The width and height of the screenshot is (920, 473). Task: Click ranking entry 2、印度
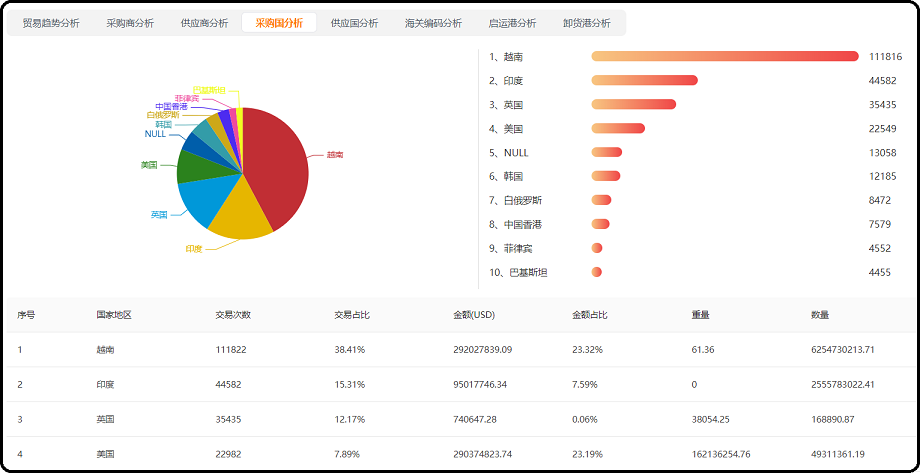click(x=506, y=81)
